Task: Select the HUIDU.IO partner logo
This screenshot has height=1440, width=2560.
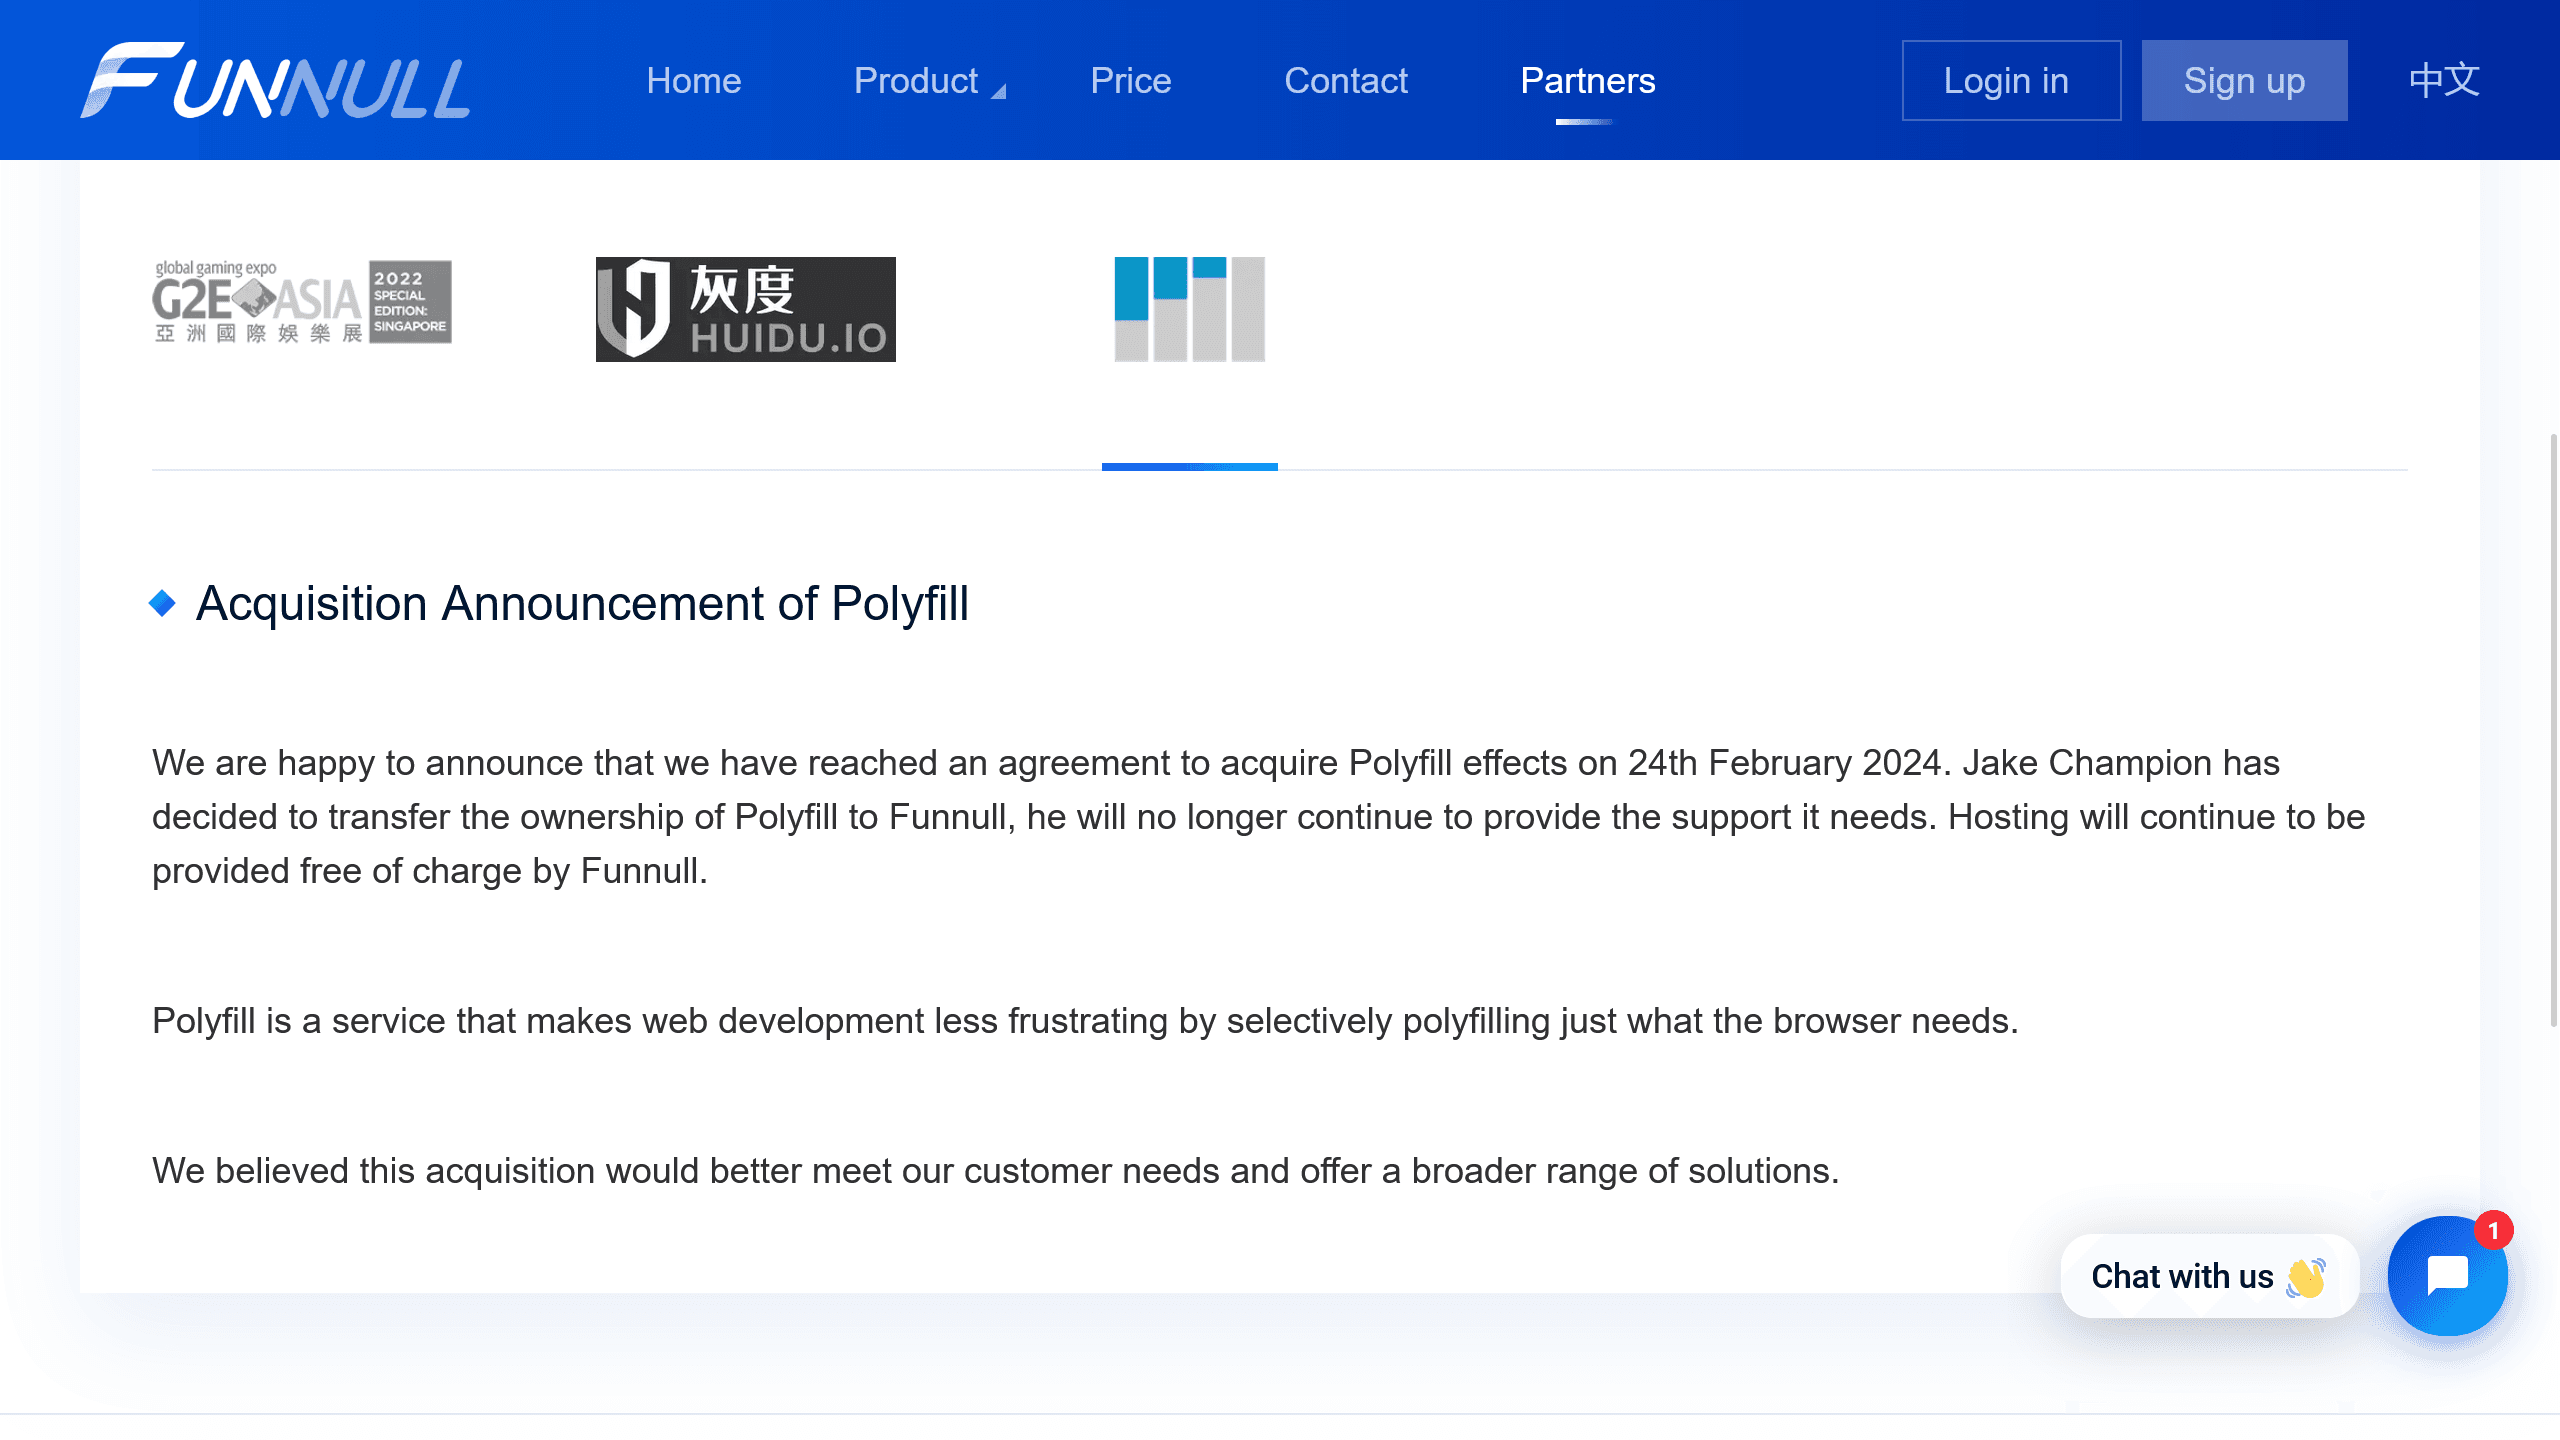Action: click(745, 309)
